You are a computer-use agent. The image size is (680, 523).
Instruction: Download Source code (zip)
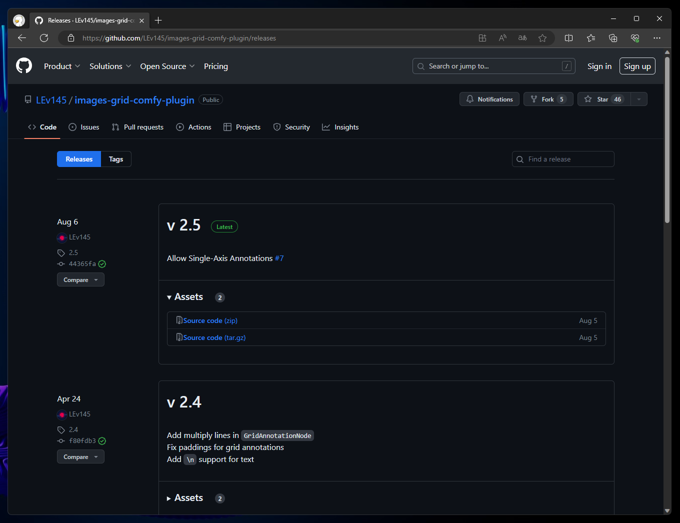tap(210, 320)
